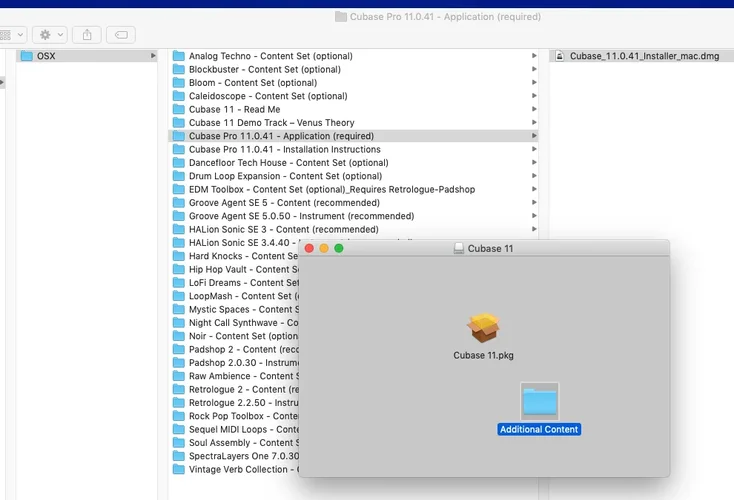
Task: Select Soul Assembly - Content folder
Action: (x=234, y=443)
